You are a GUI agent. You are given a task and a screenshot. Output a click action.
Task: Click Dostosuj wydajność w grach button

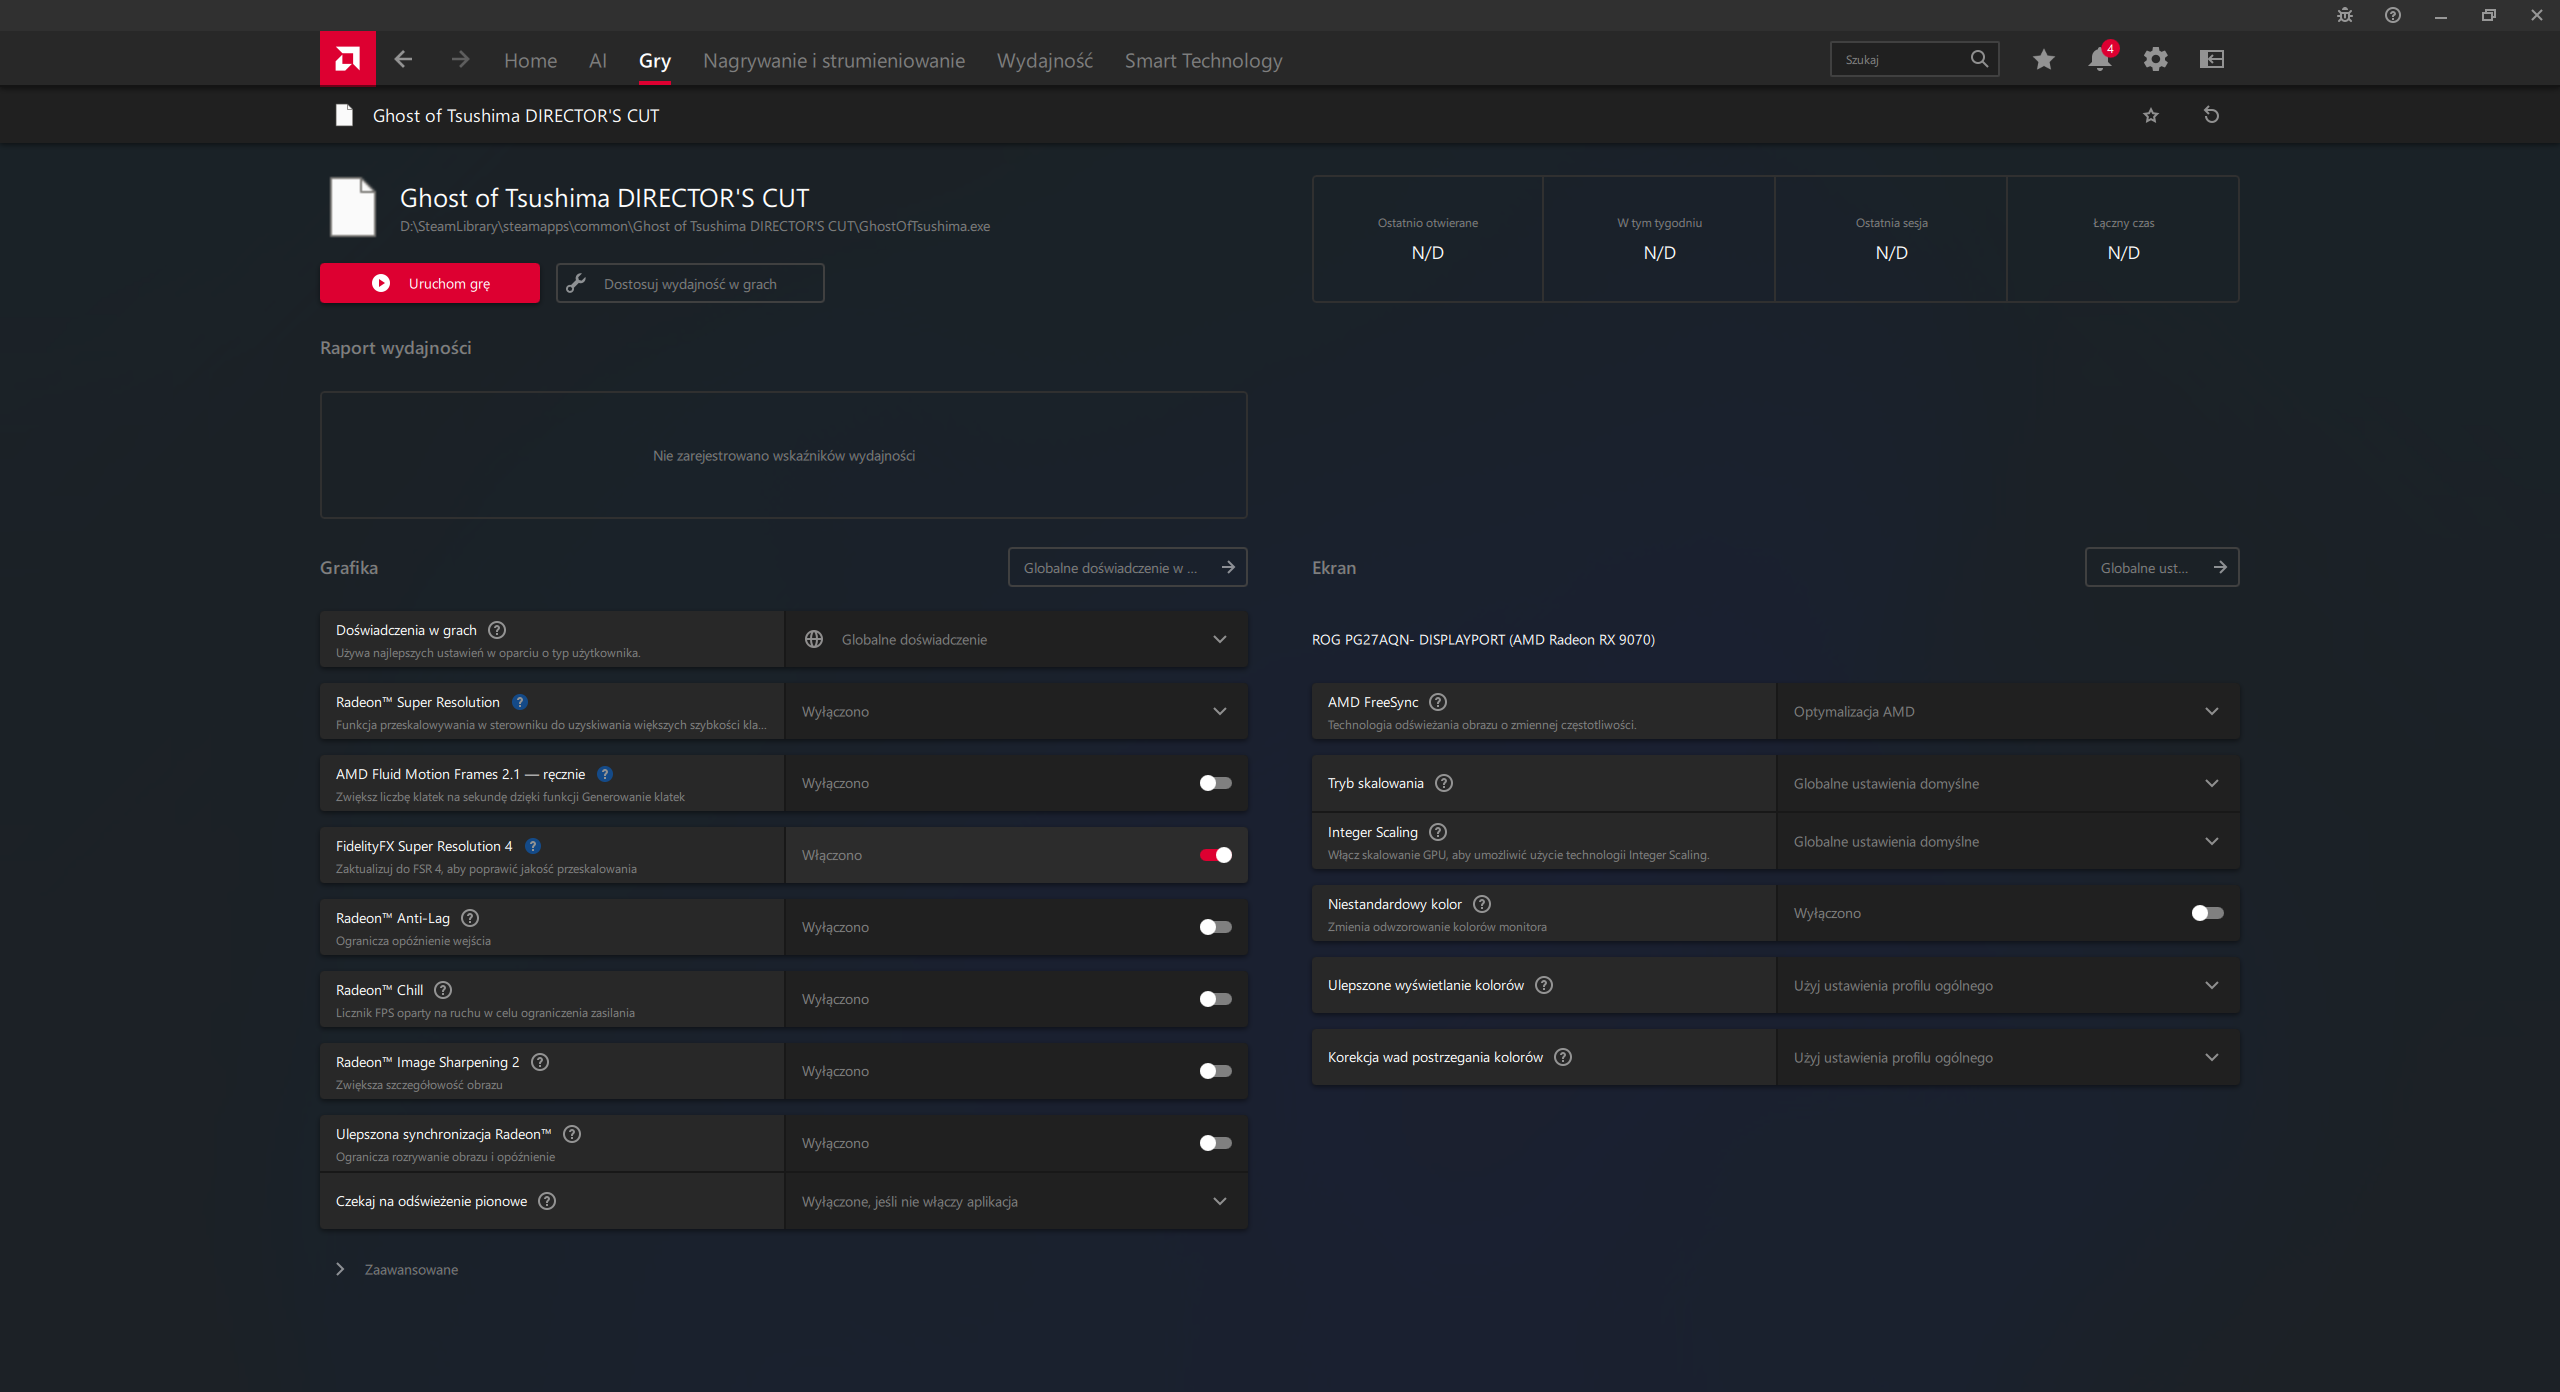tap(690, 283)
